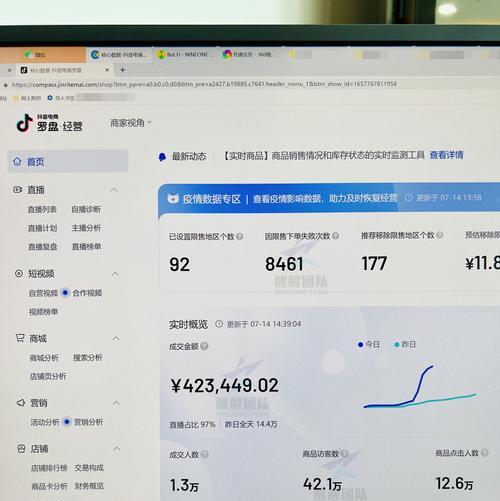The height and width of the screenshot is (501, 500).
Task: Click help icon beside 成交人数
Action: coord(205,454)
